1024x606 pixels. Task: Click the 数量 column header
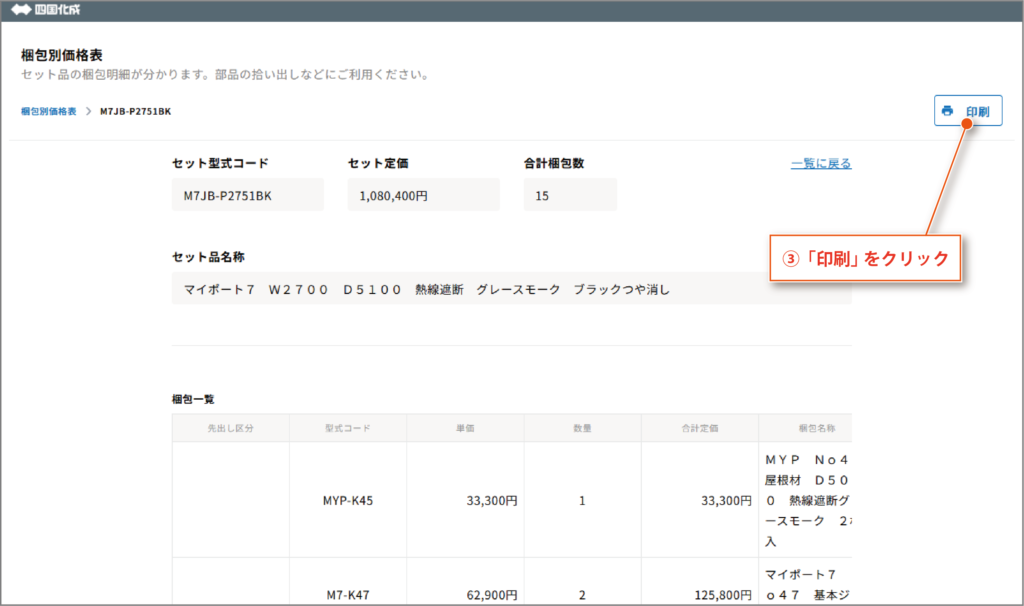click(x=582, y=428)
